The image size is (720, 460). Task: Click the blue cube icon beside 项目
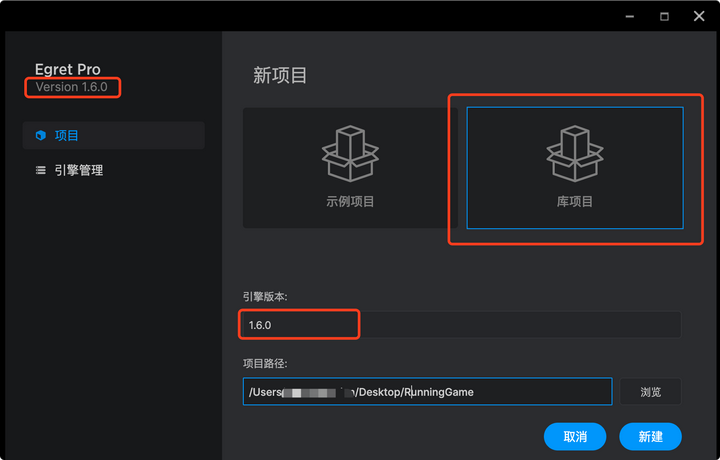[x=41, y=135]
